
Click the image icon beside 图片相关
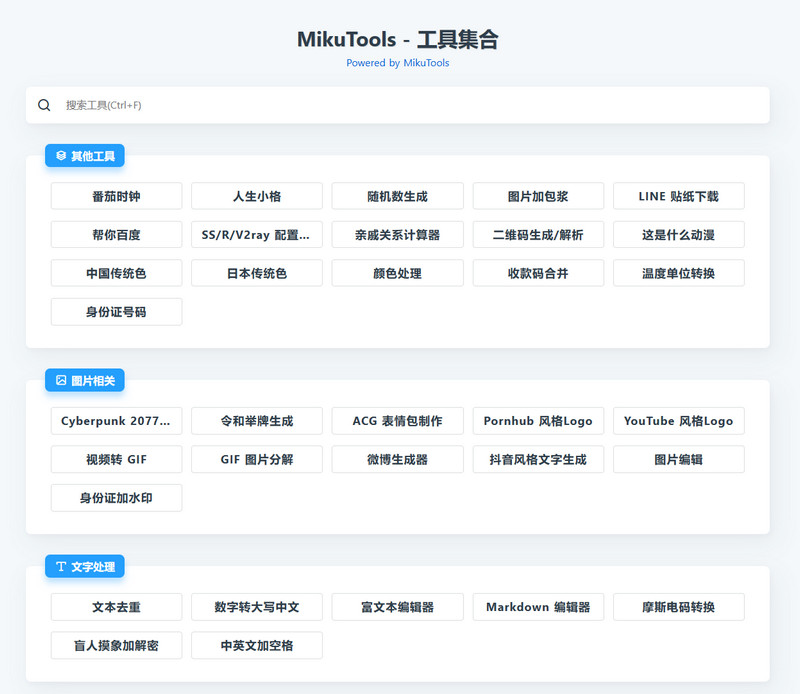click(x=61, y=380)
